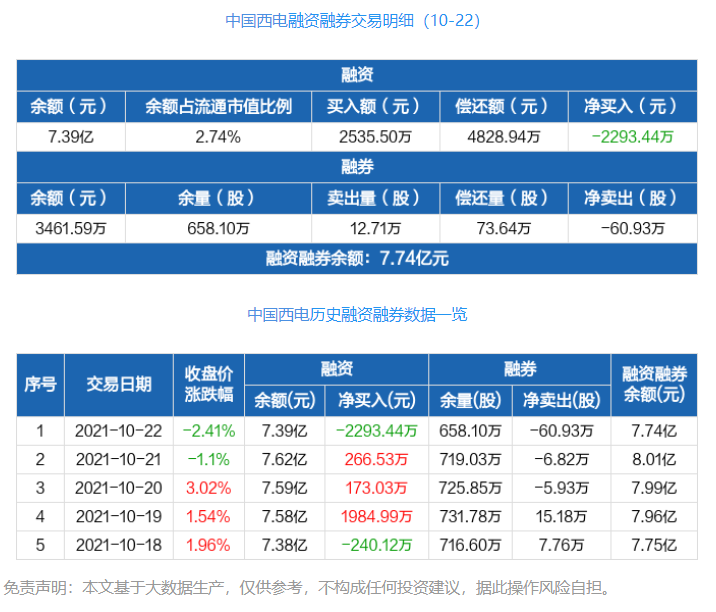The image size is (716, 612).
Task: Click the -5.93万 net sold cell
Action: [x=562, y=488]
